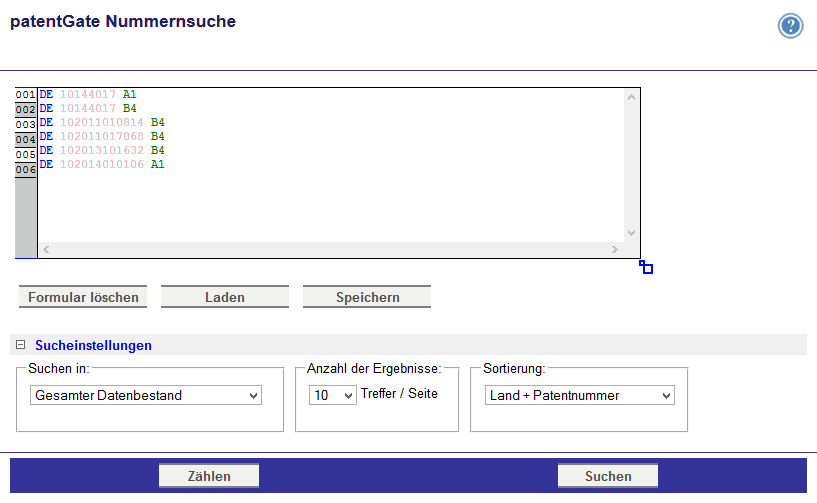Screen dimensions: 817x503
Task: Click the Anzahl der Ergebnisse: label
Action: pyautogui.click(x=374, y=369)
